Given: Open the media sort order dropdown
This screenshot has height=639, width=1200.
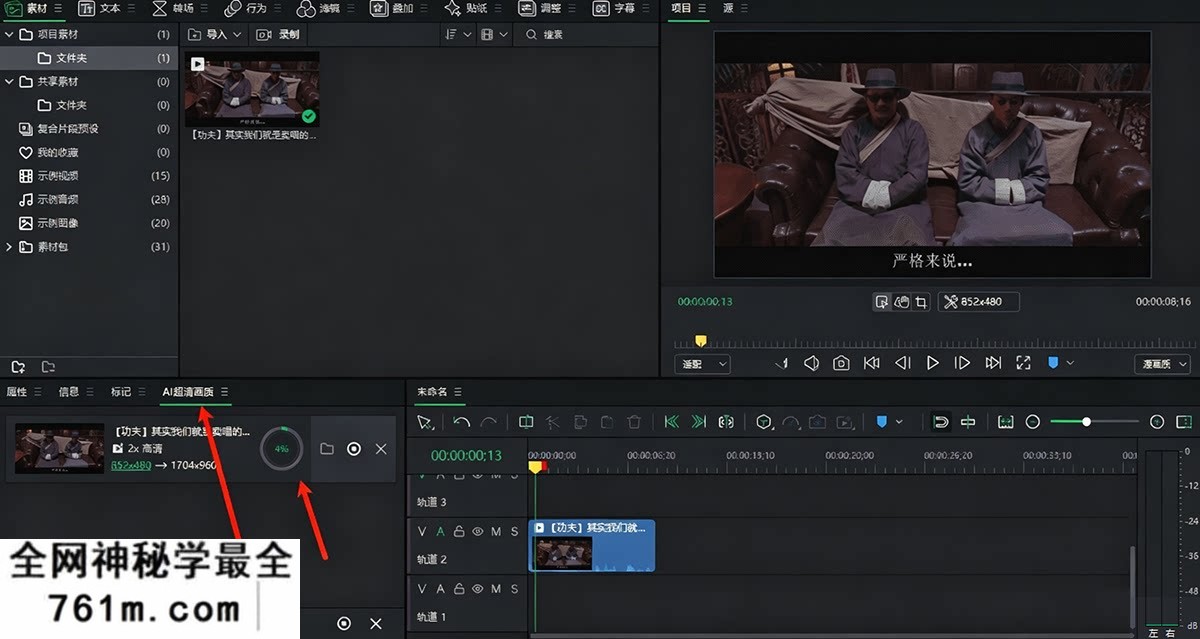Looking at the screenshot, I should tap(458, 34).
